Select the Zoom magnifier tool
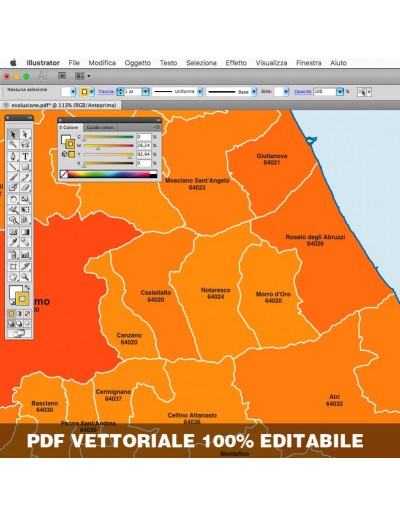This screenshot has width=400, height=517. pos(25,277)
